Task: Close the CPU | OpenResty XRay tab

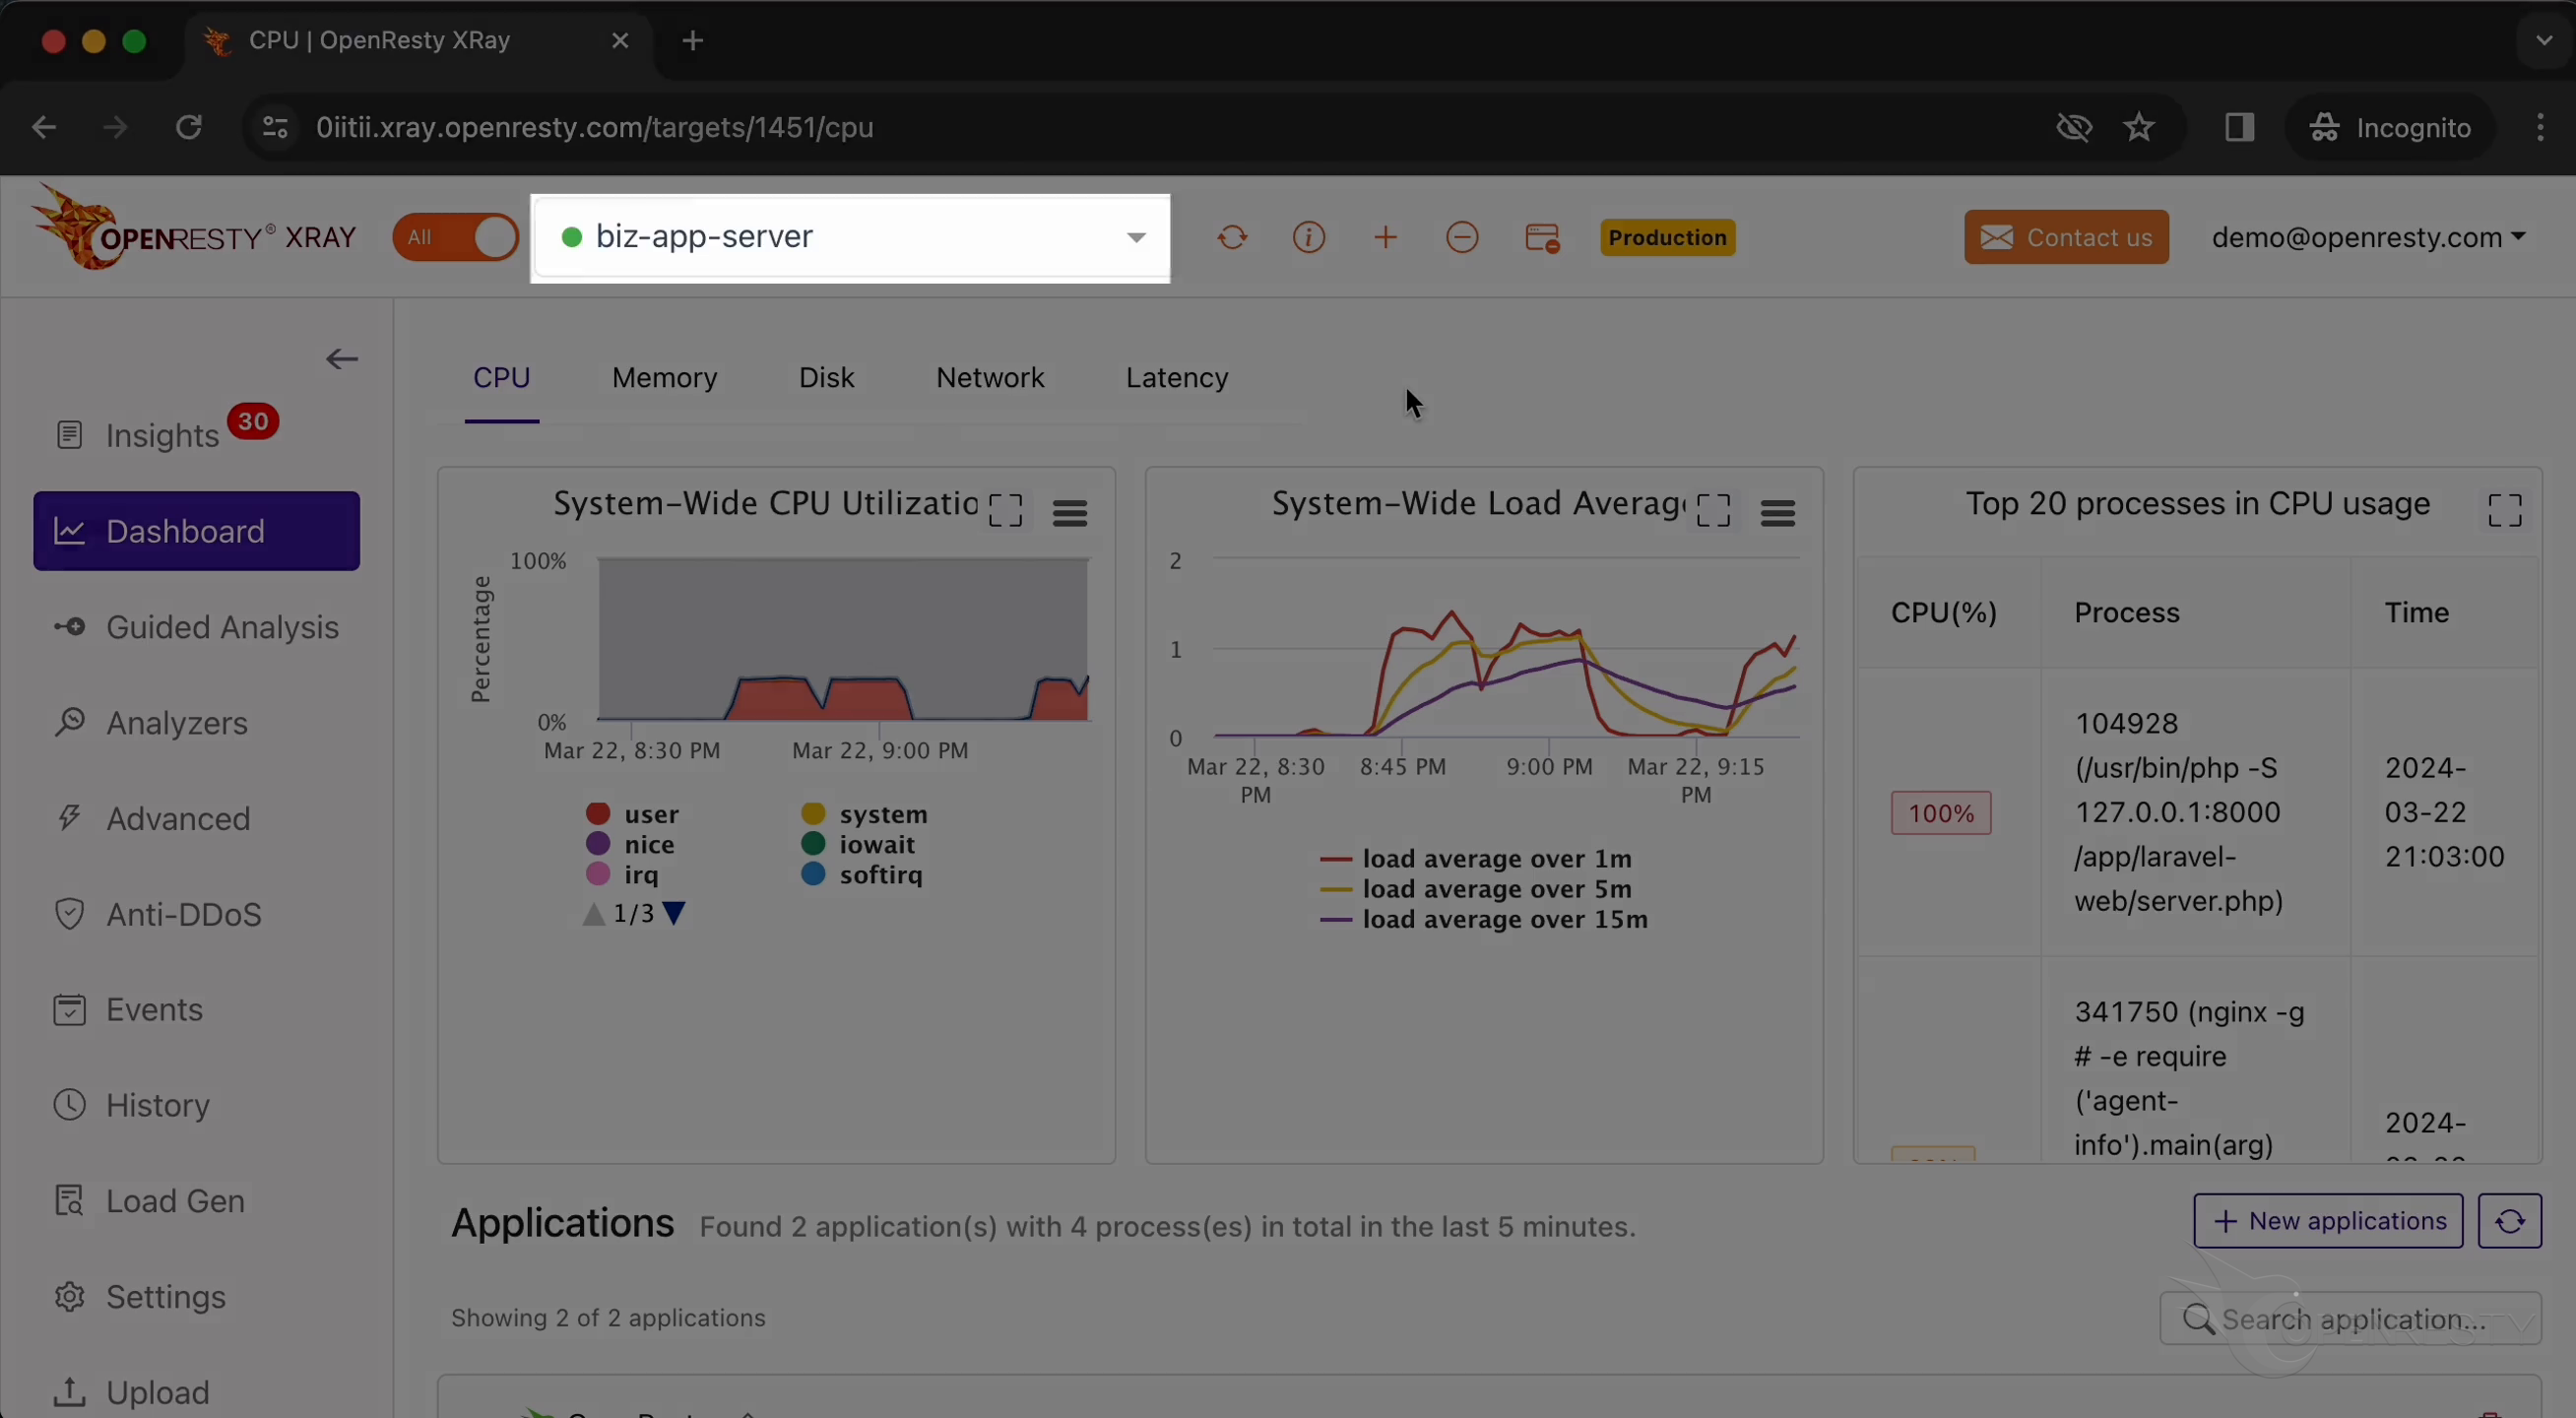Action: click(x=620, y=41)
